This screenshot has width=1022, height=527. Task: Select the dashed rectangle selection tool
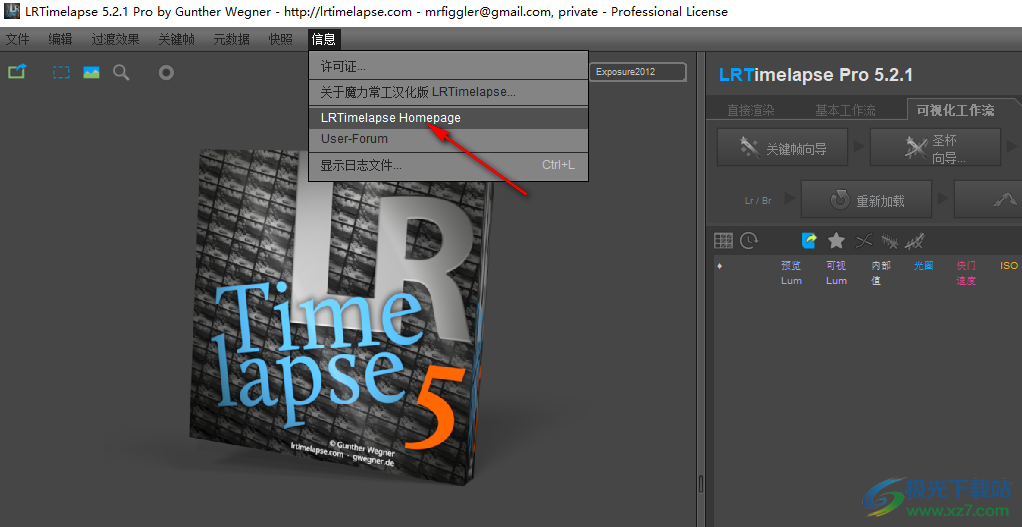[62, 72]
